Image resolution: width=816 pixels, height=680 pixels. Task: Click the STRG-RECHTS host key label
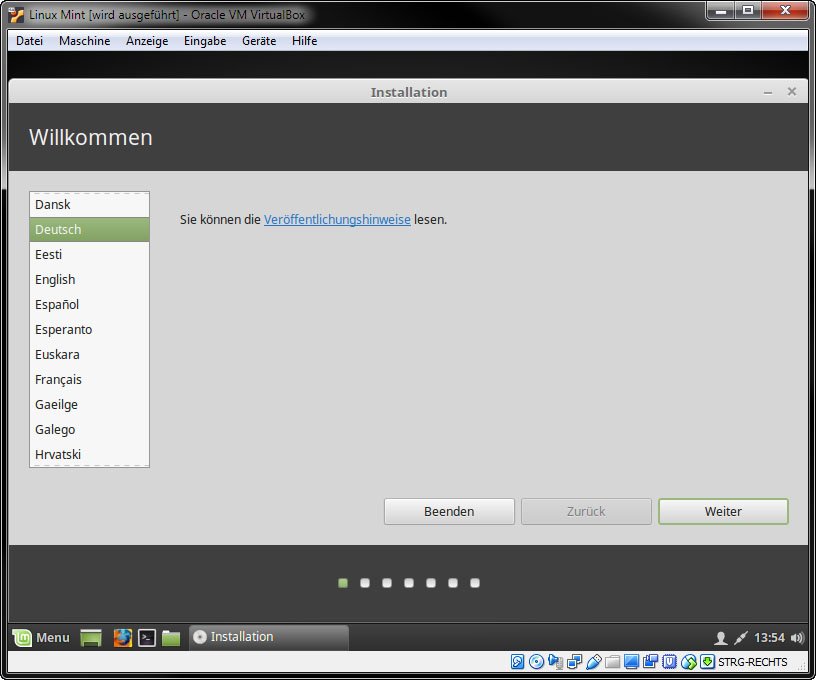tap(753, 662)
